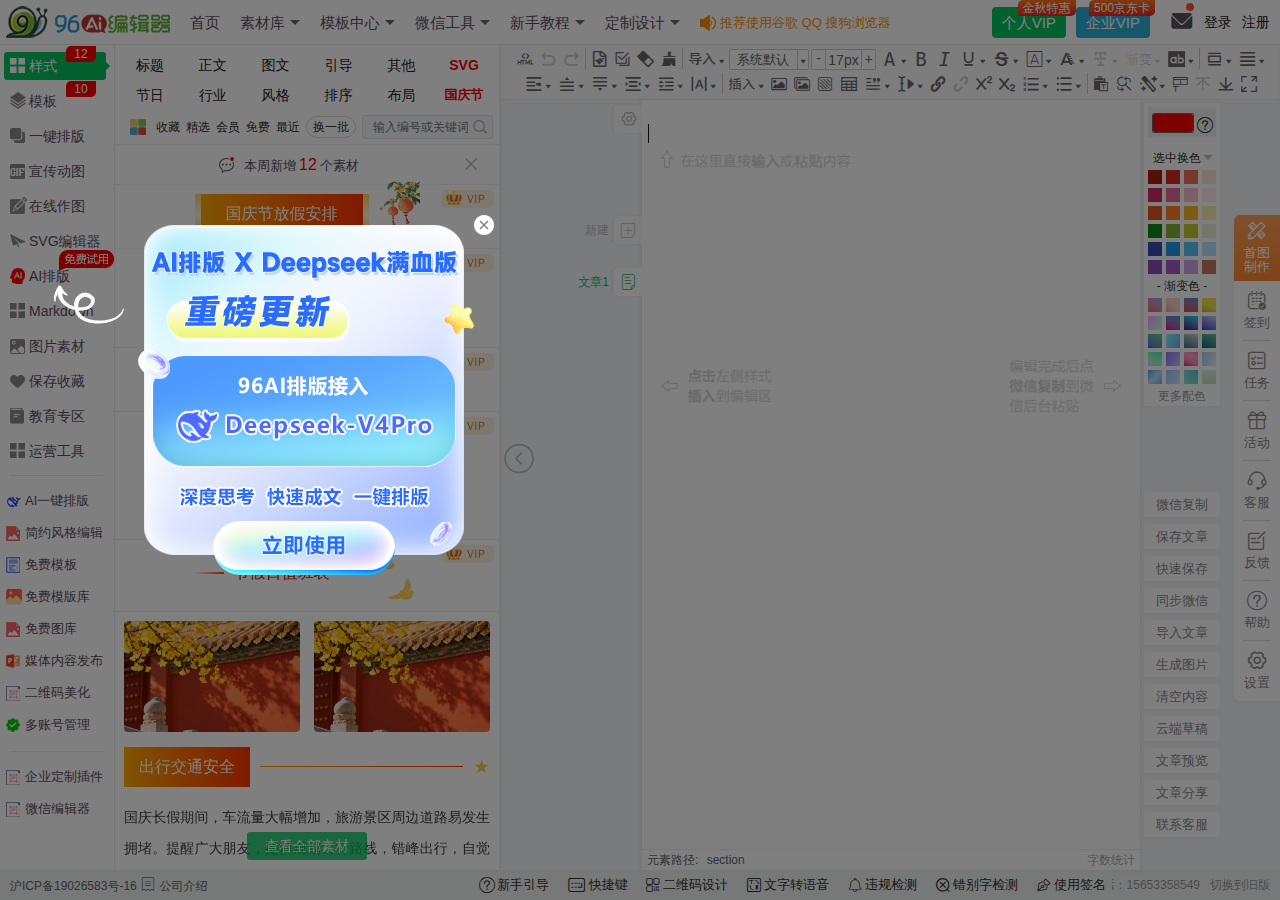Open 活动 gift activities
The image size is (1280, 900).
(1257, 430)
